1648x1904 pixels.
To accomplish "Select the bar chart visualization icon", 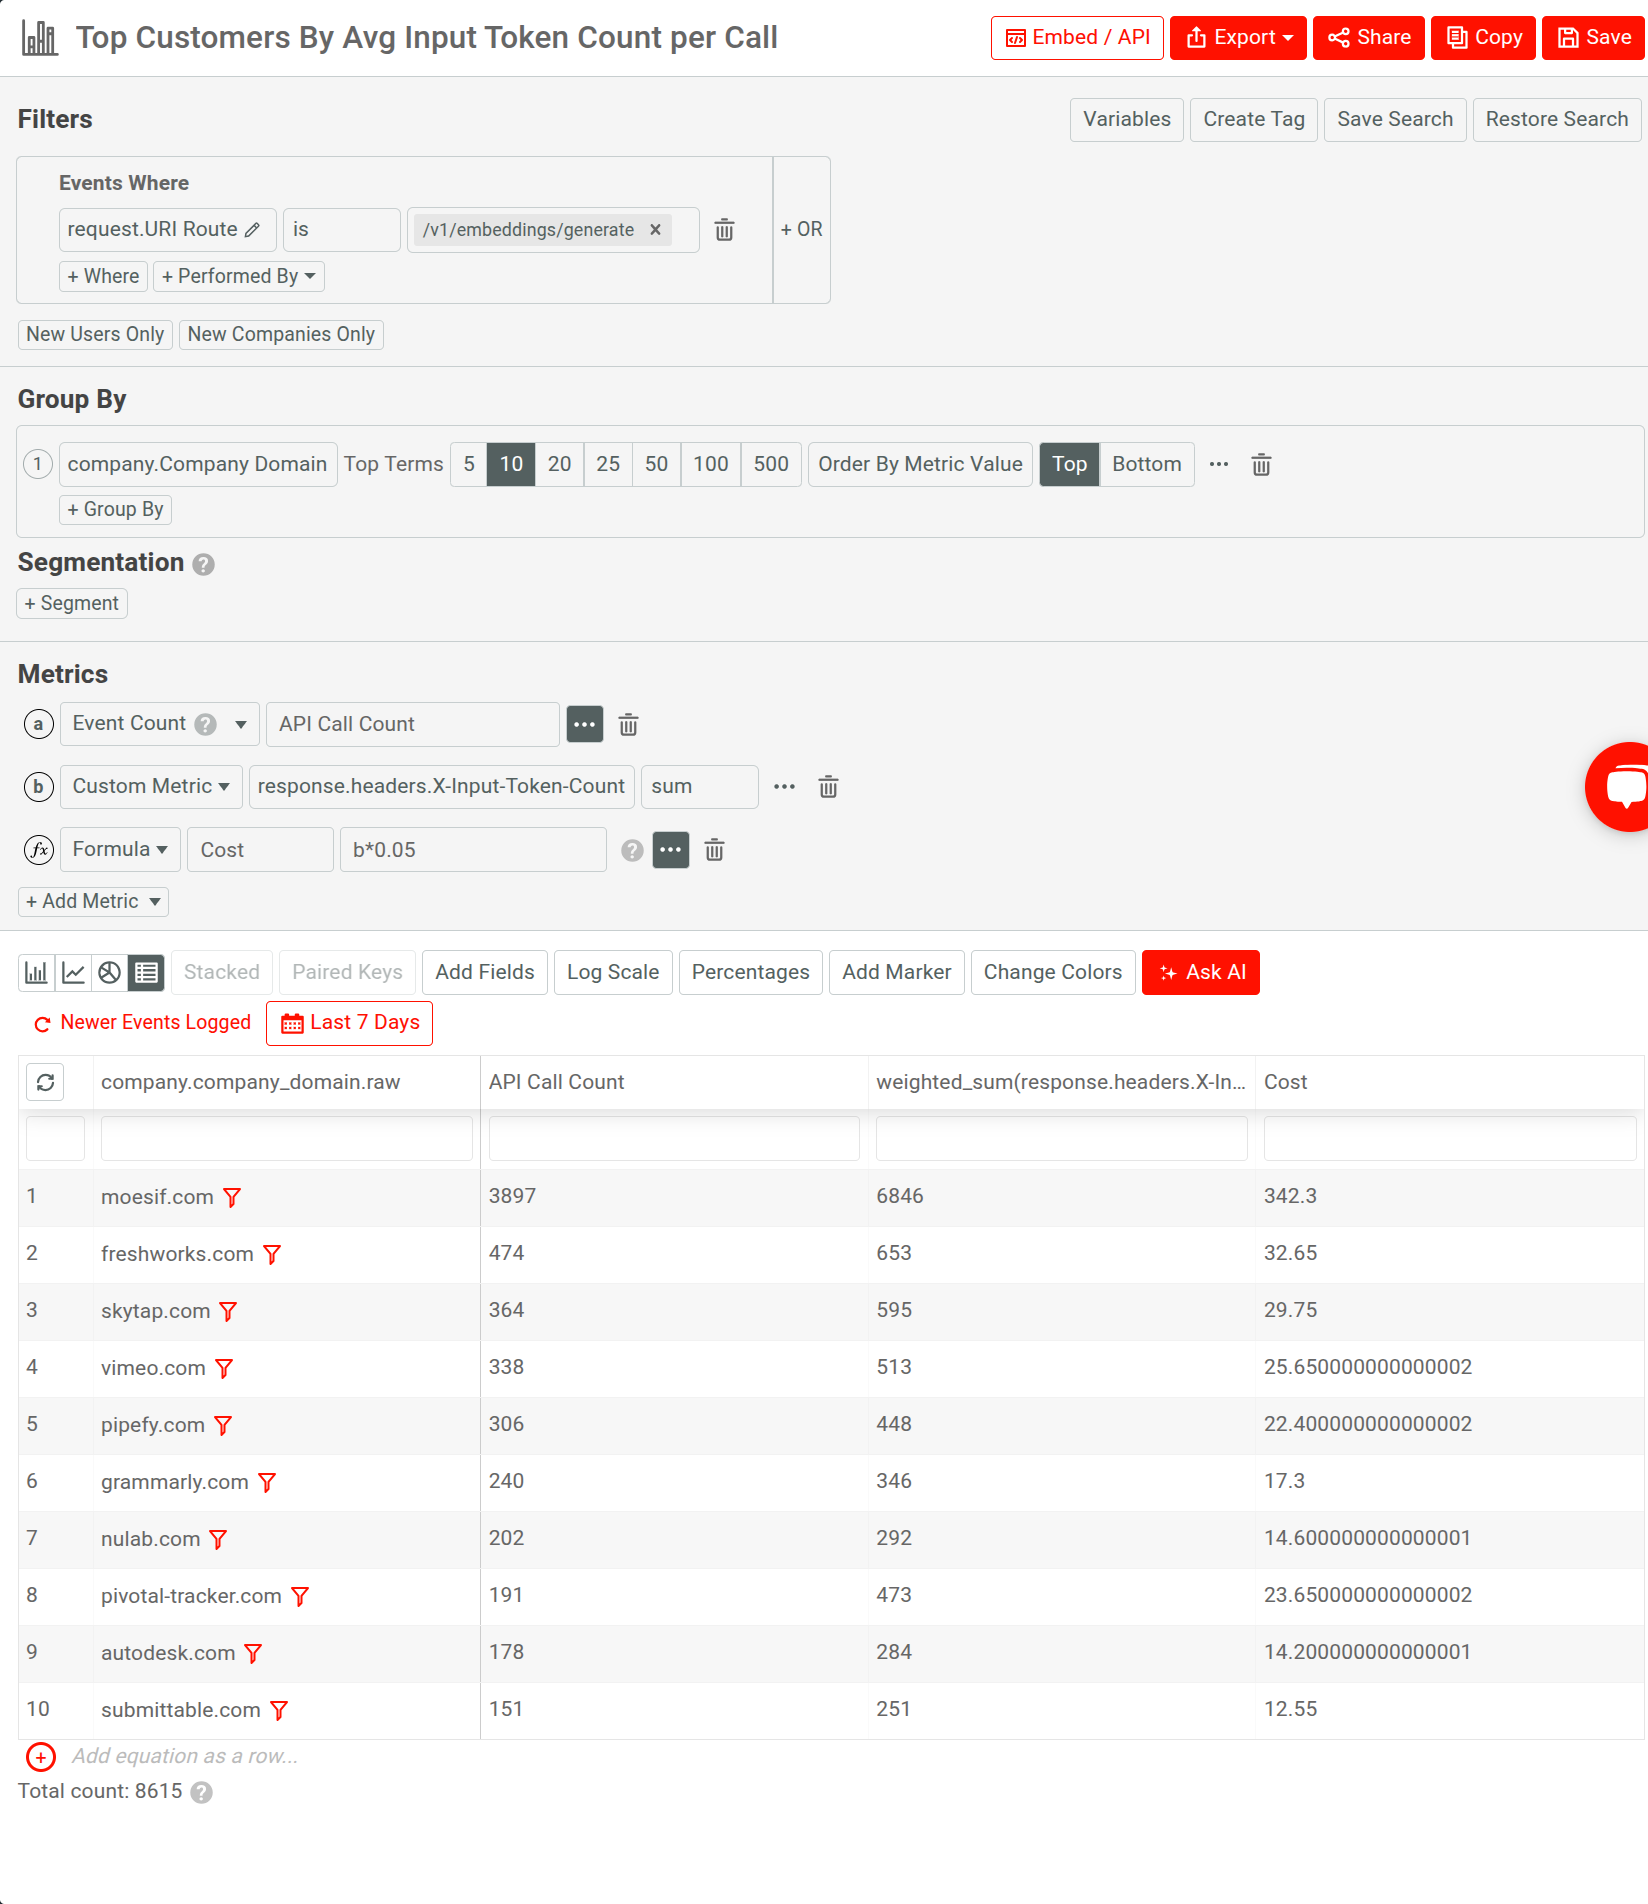I will point(36,971).
